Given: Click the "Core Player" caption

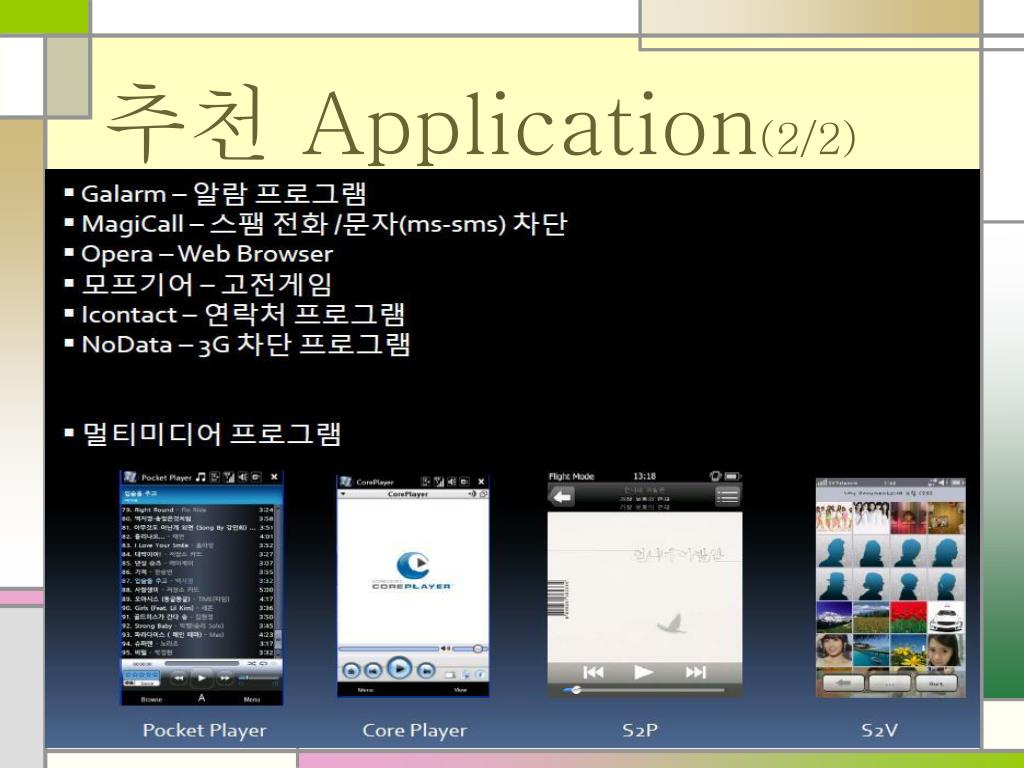Looking at the screenshot, I should click(x=415, y=731).
